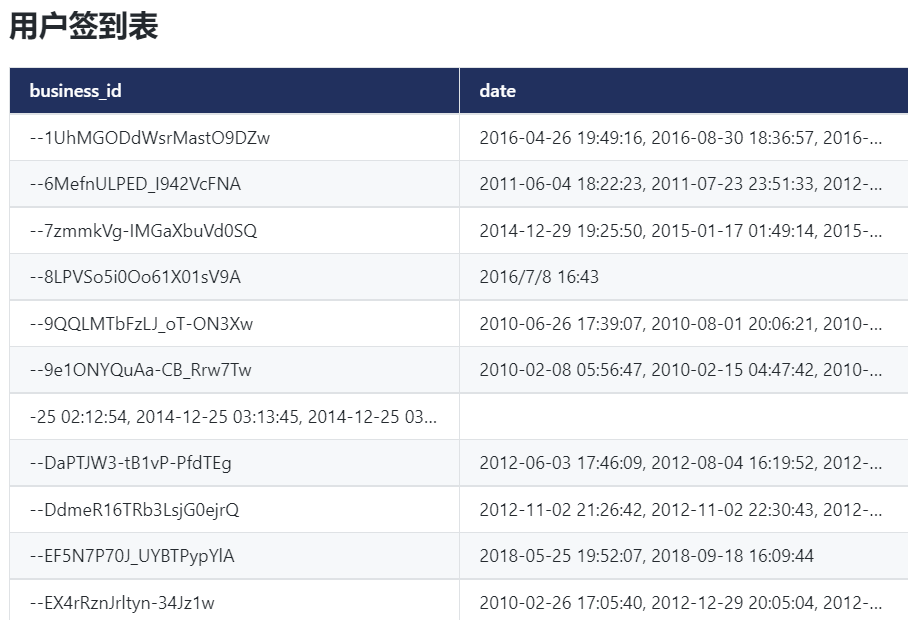Click the business_id column header
This screenshot has height=620, width=908.
76,91
